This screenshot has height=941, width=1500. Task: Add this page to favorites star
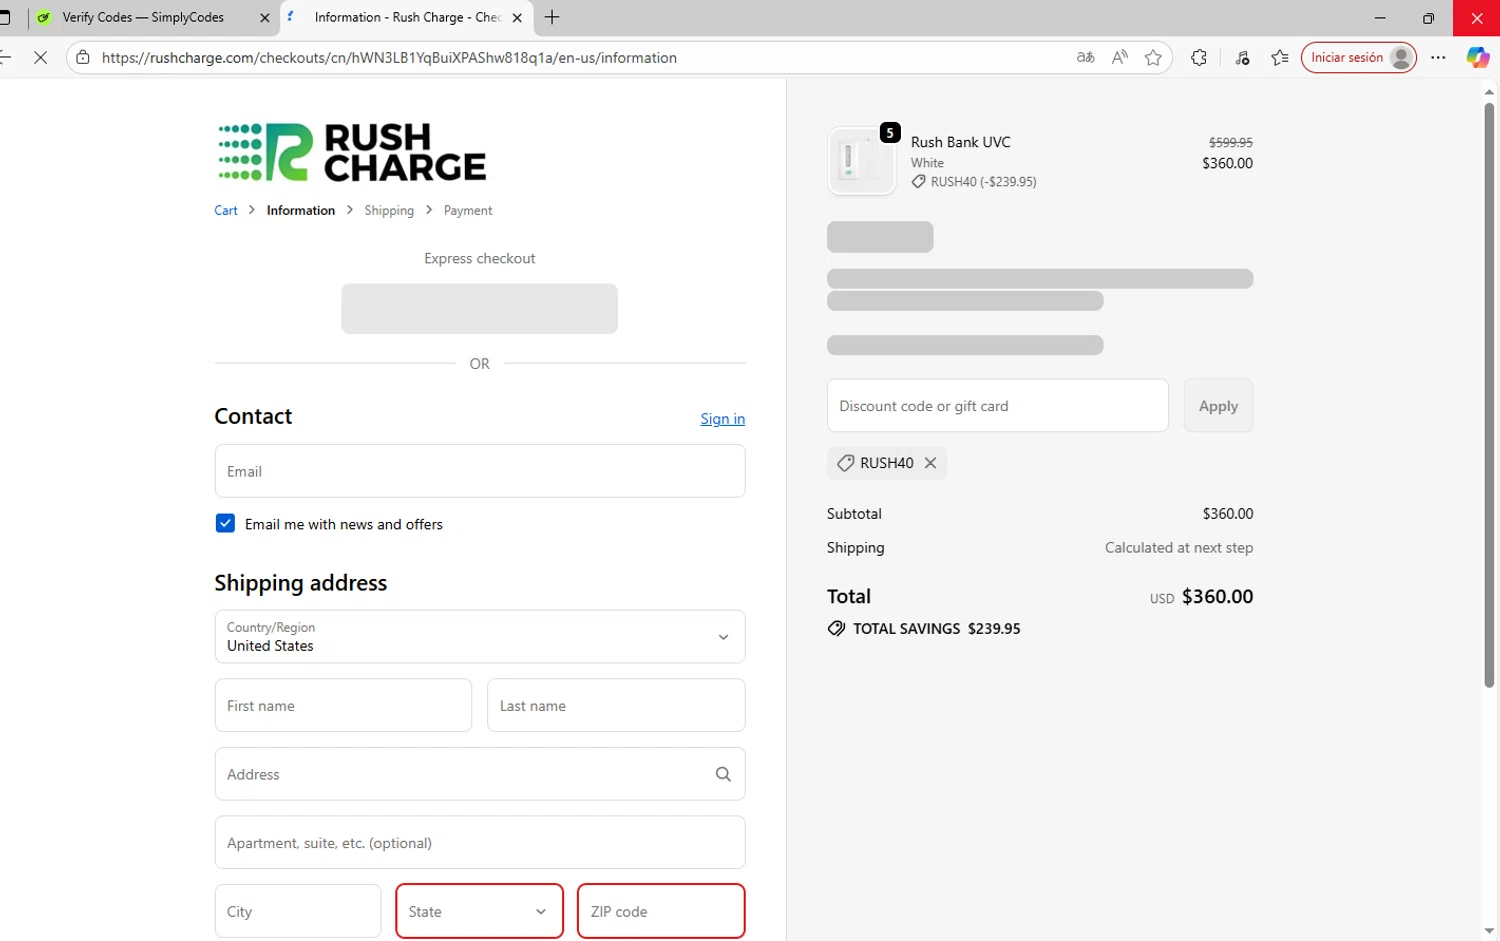click(1153, 58)
